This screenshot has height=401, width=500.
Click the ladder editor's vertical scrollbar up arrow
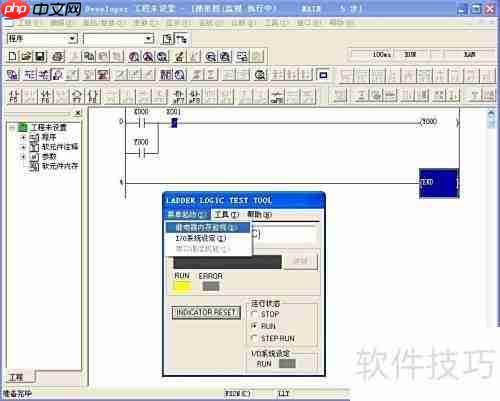(x=491, y=114)
